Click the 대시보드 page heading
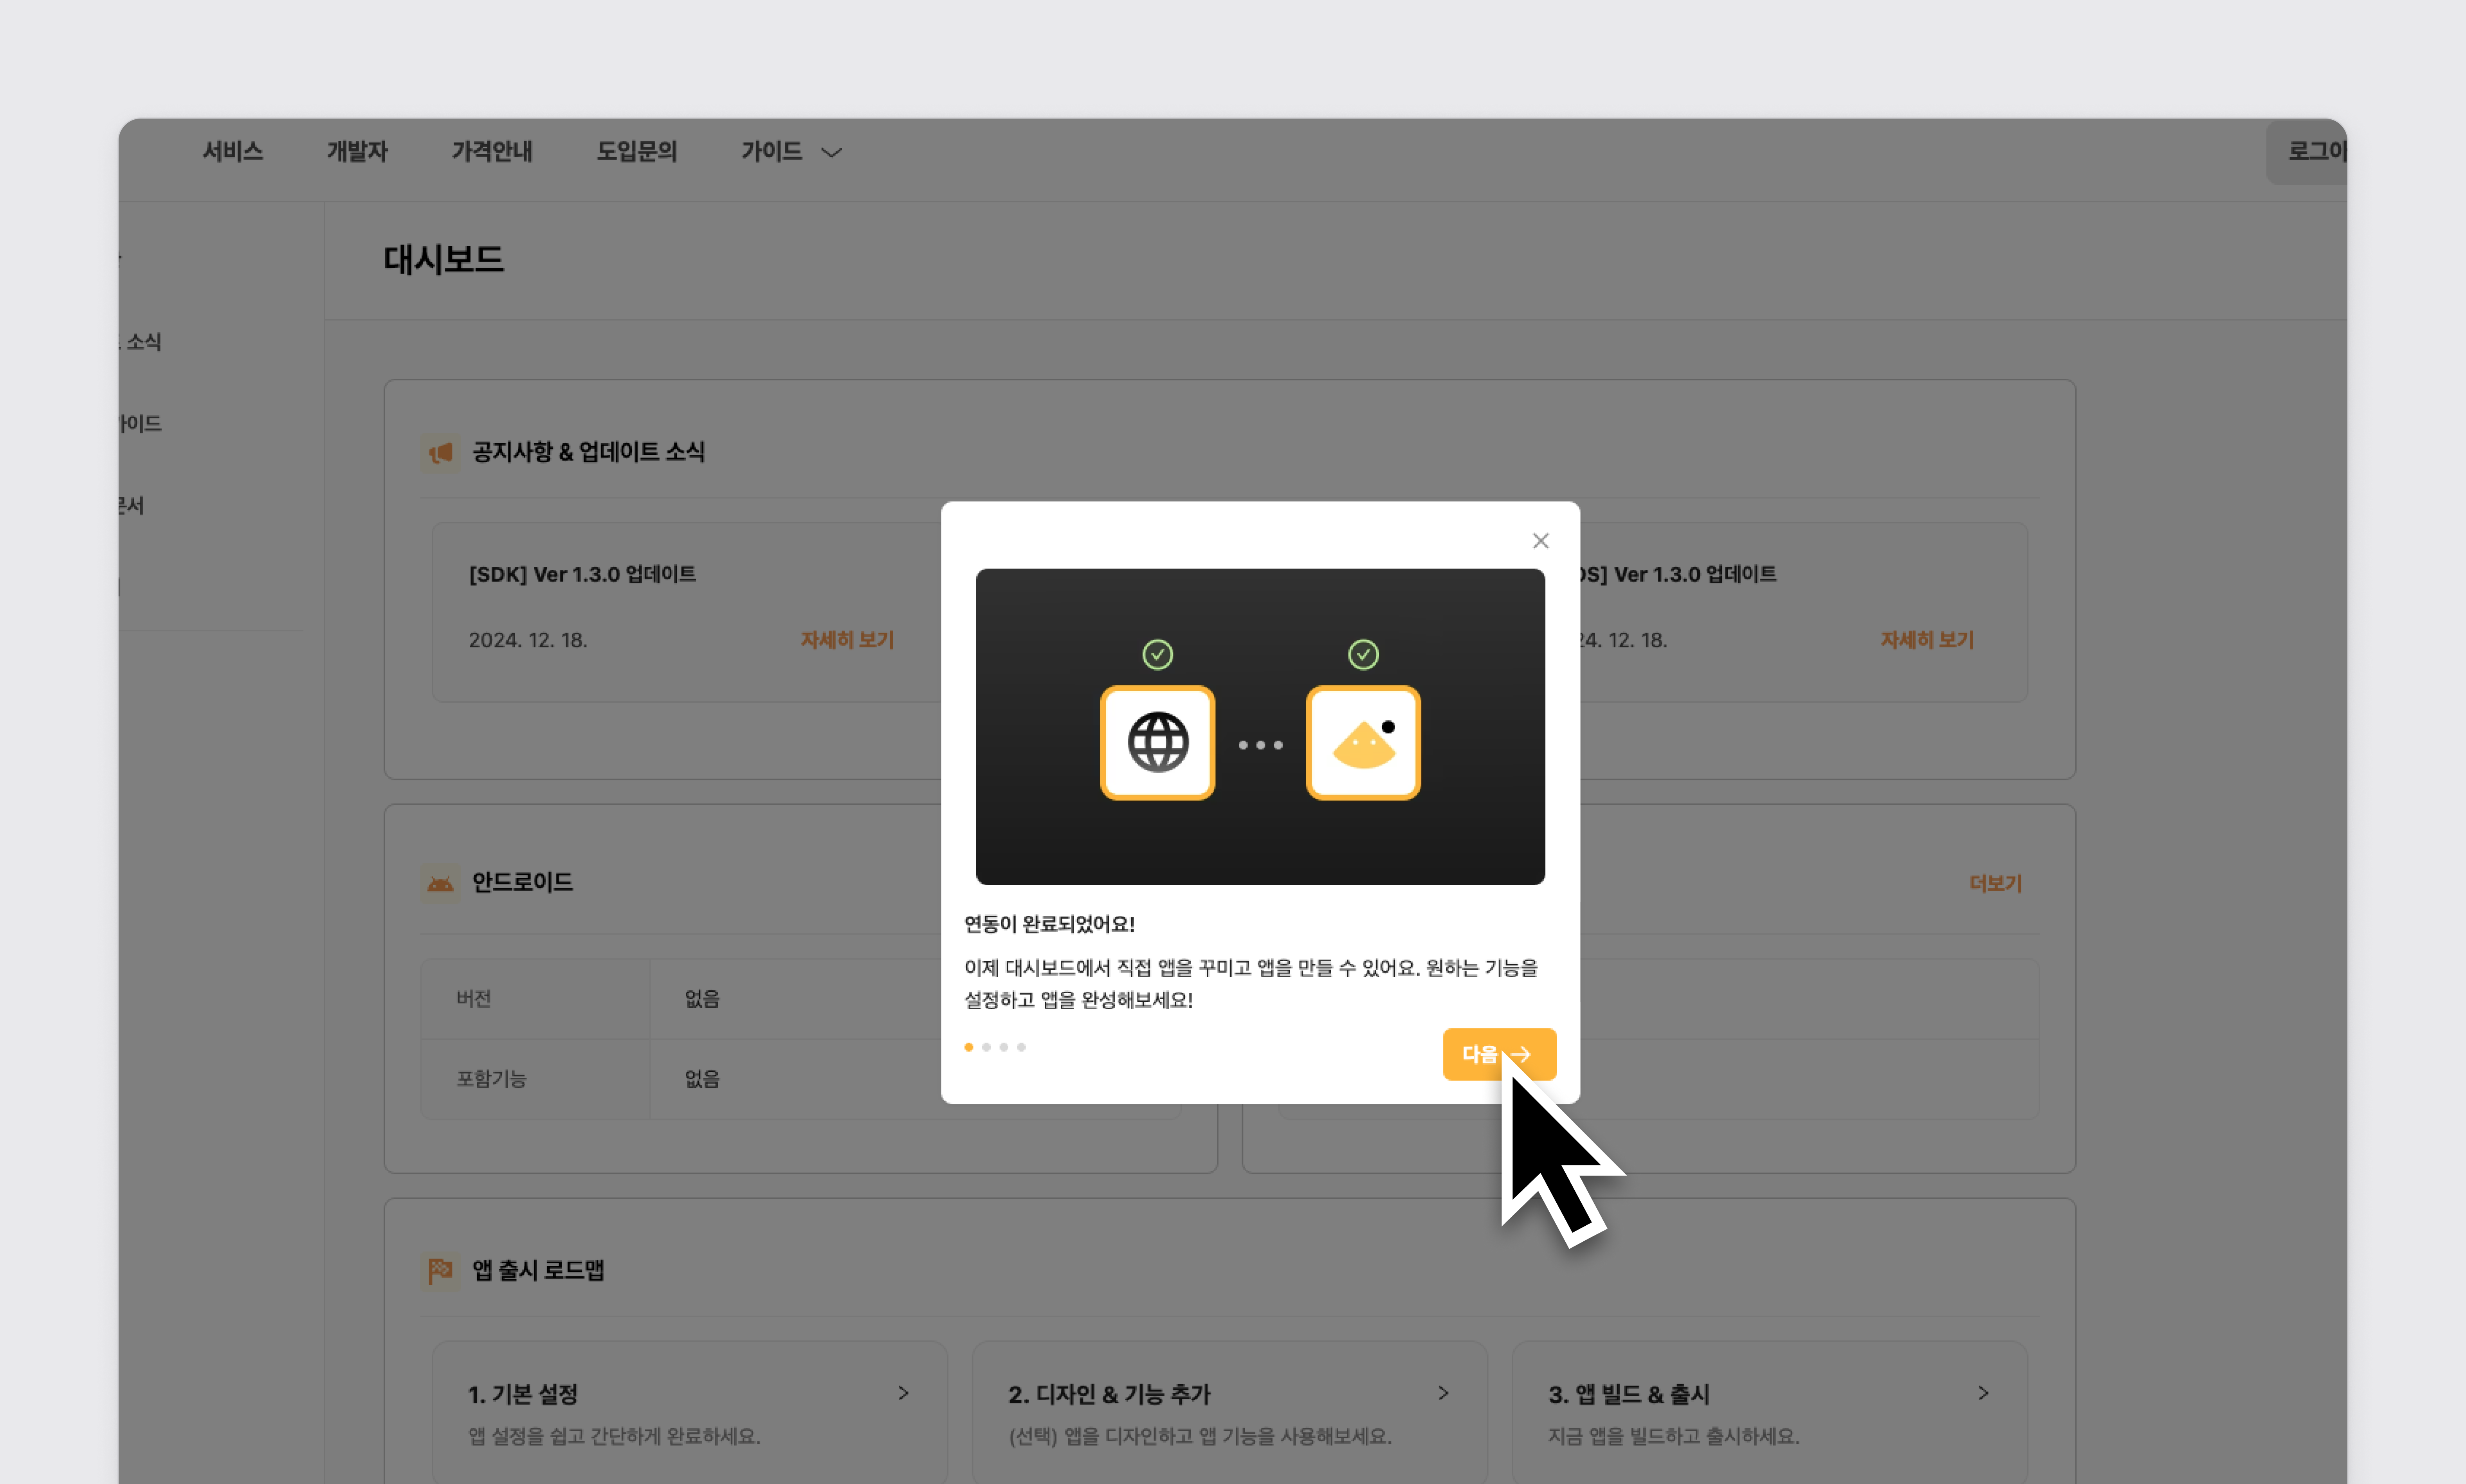This screenshot has width=2466, height=1484. [x=444, y=260]
